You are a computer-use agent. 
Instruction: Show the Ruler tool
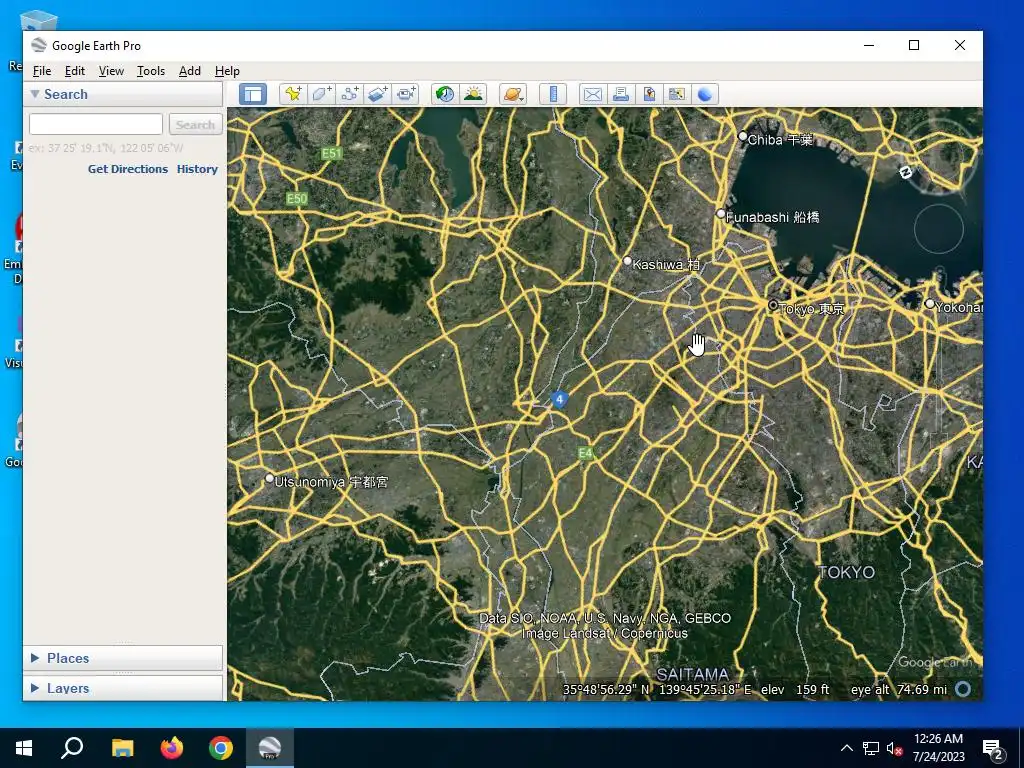tap(552, 94)
